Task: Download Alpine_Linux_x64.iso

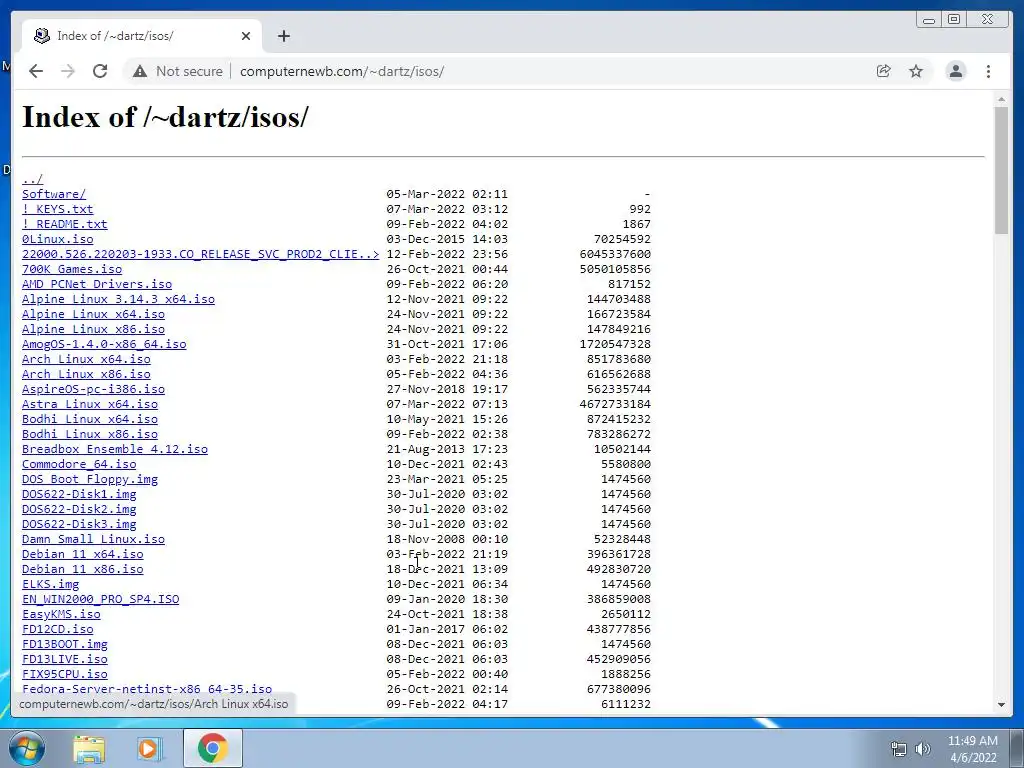Action: click(93, 314)
